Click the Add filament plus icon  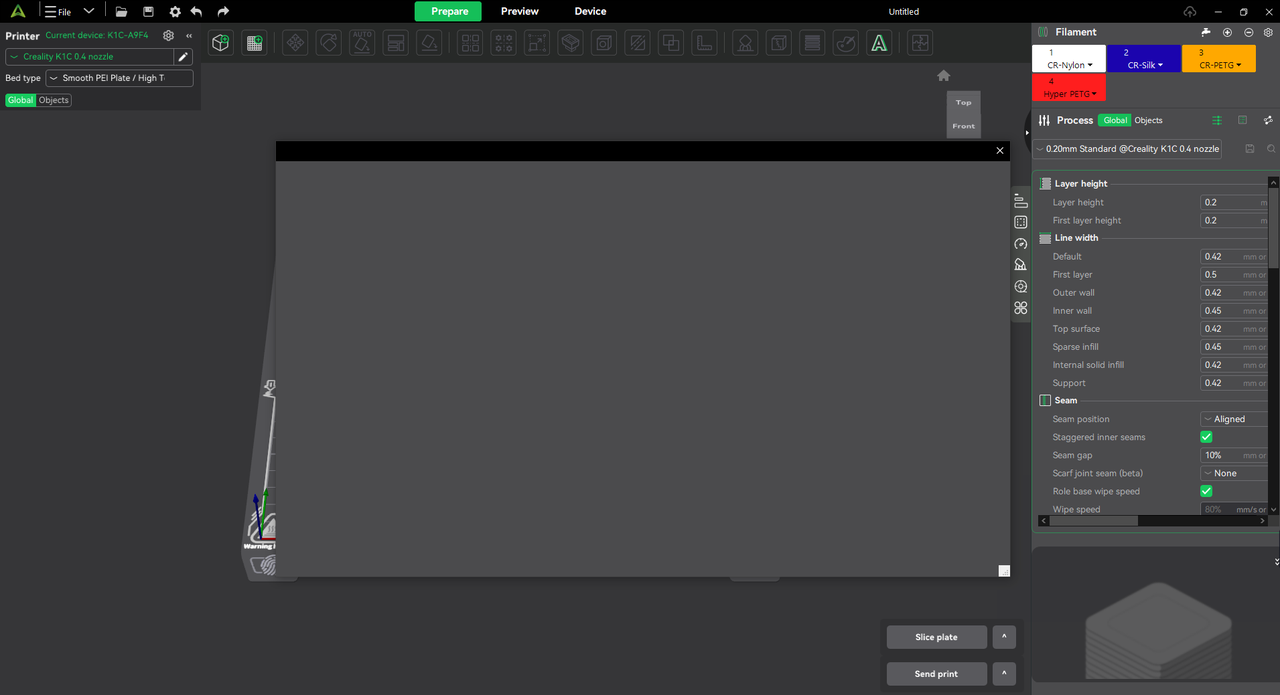(1228, 32)
